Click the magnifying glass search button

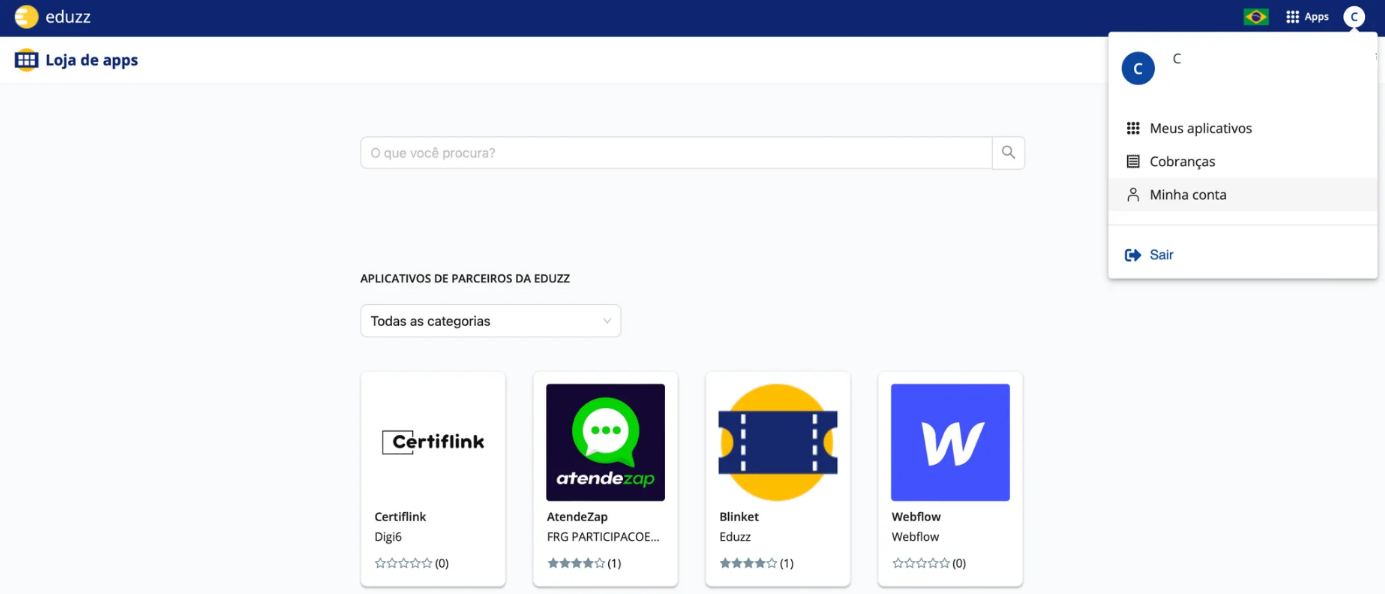pyautogui.click(x=1008, y=153)
